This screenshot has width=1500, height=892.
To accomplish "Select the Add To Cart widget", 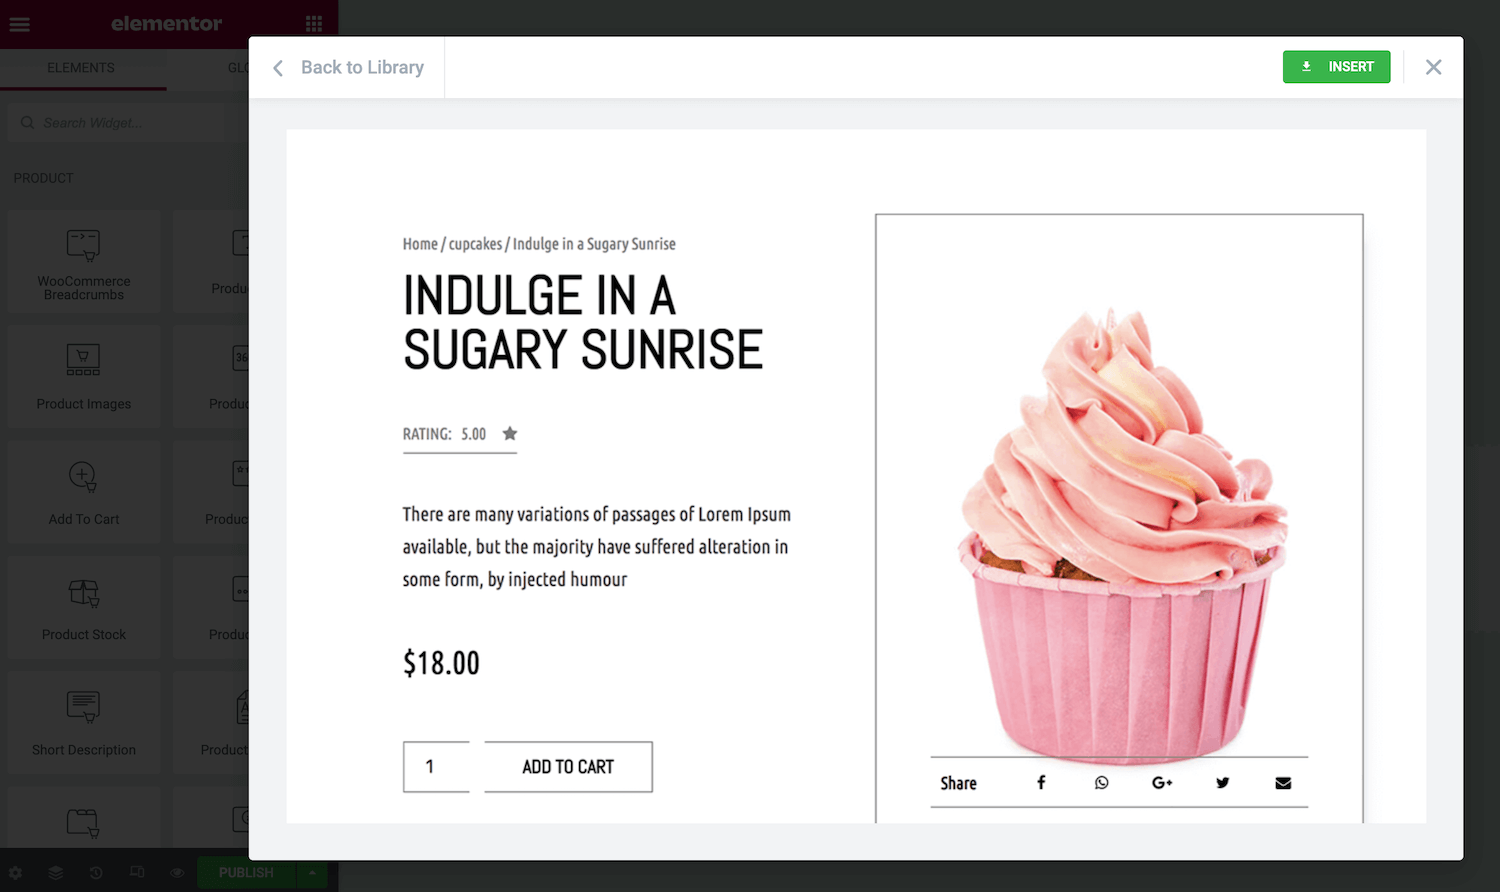I will pyautogui.click(x=84, y=493).
